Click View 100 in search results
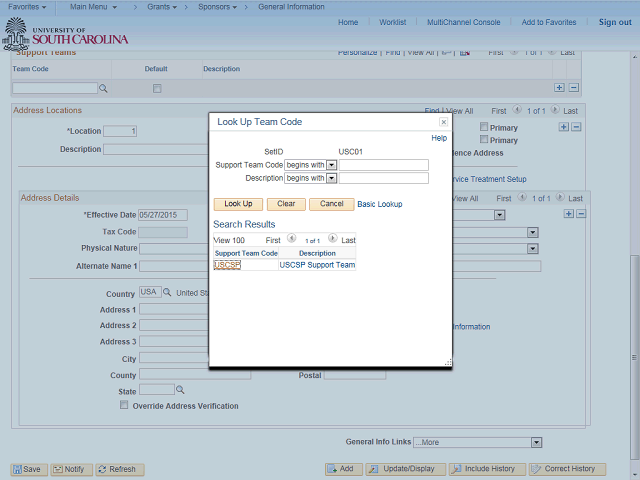Image resolution: width=640 pixels, height=480 pixels. tap(229, 240)
